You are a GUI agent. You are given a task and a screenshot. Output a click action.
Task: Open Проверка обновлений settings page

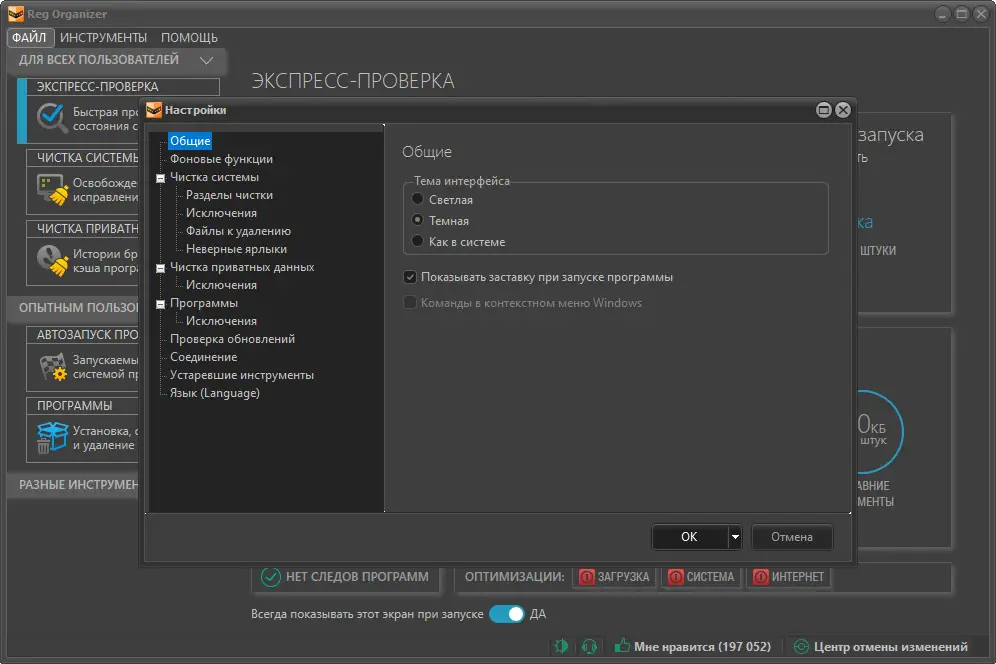(x=232, y=339)
